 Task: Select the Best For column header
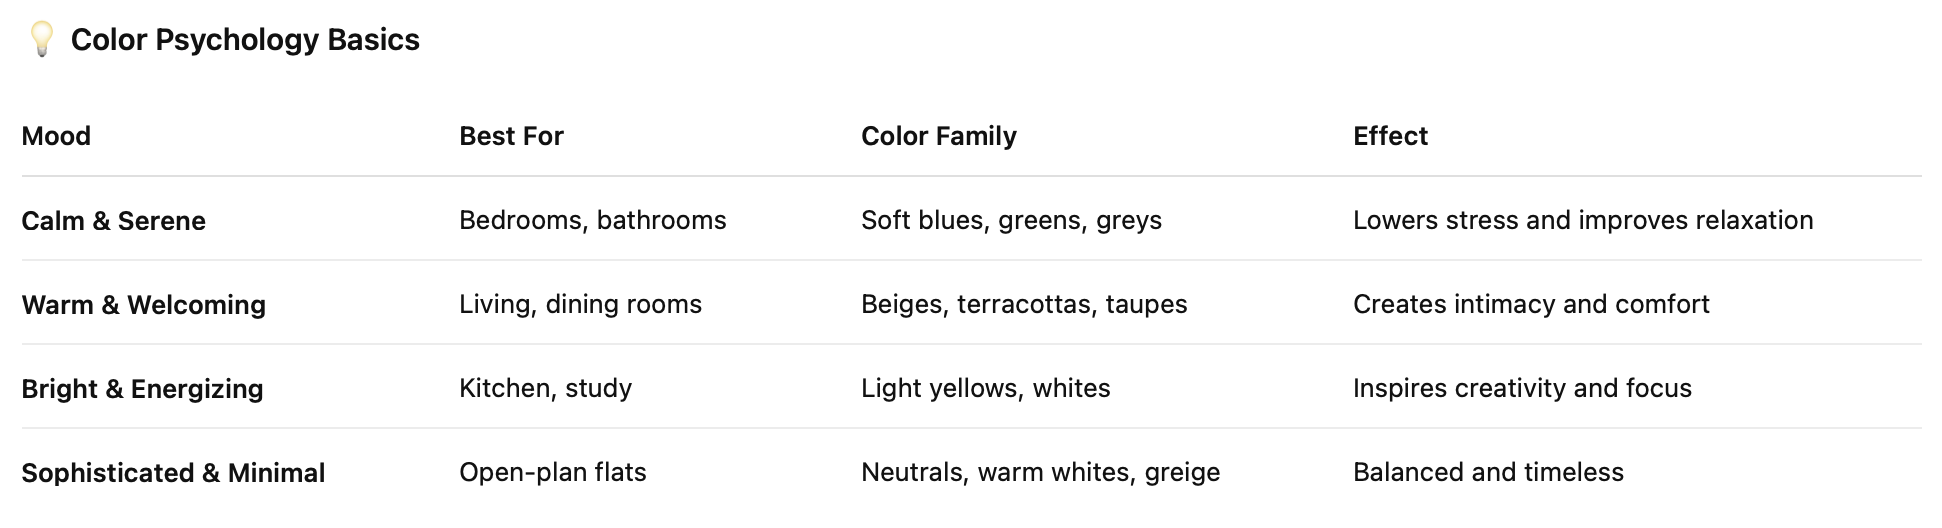click(511, 136)
